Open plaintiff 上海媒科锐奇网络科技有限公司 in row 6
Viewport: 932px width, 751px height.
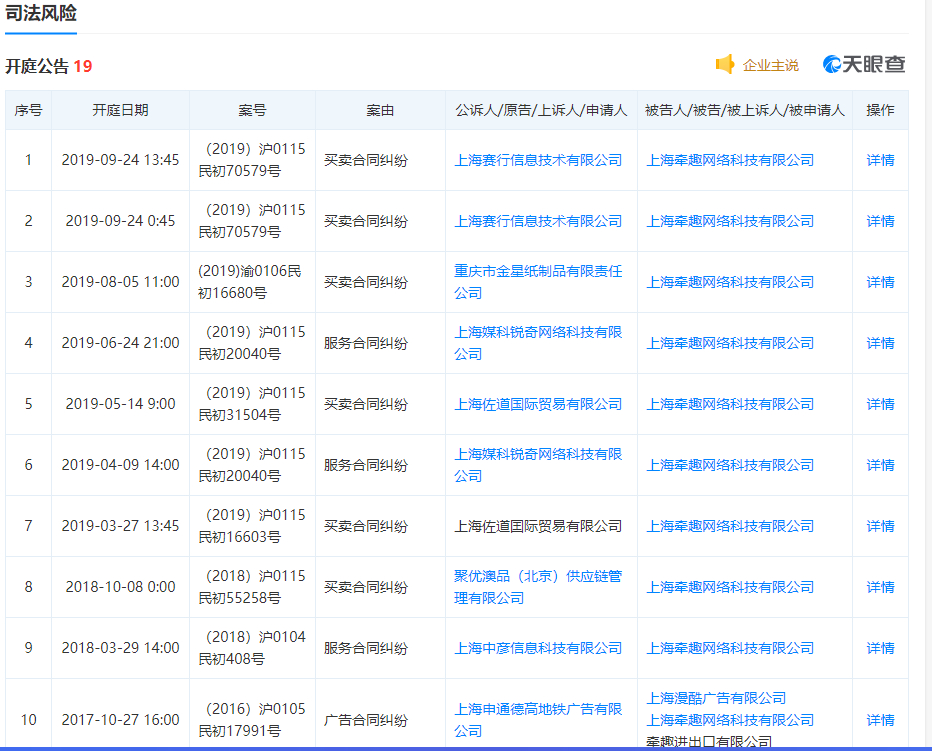(x=538, y=465)
